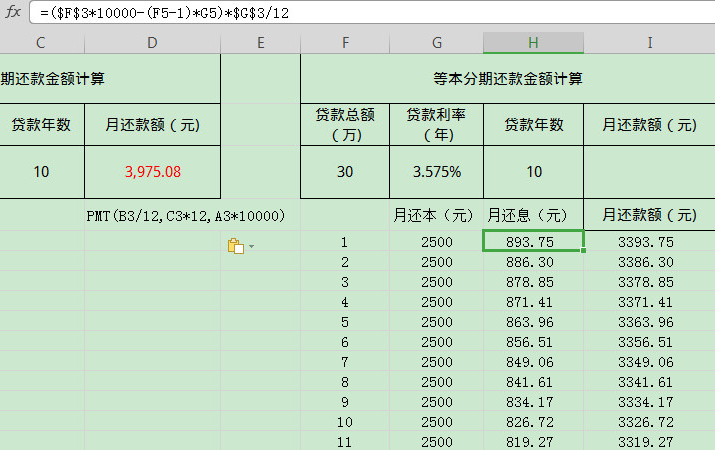Select column D header
This screenshot has height=450, width=715.
[x=152, y=43]
